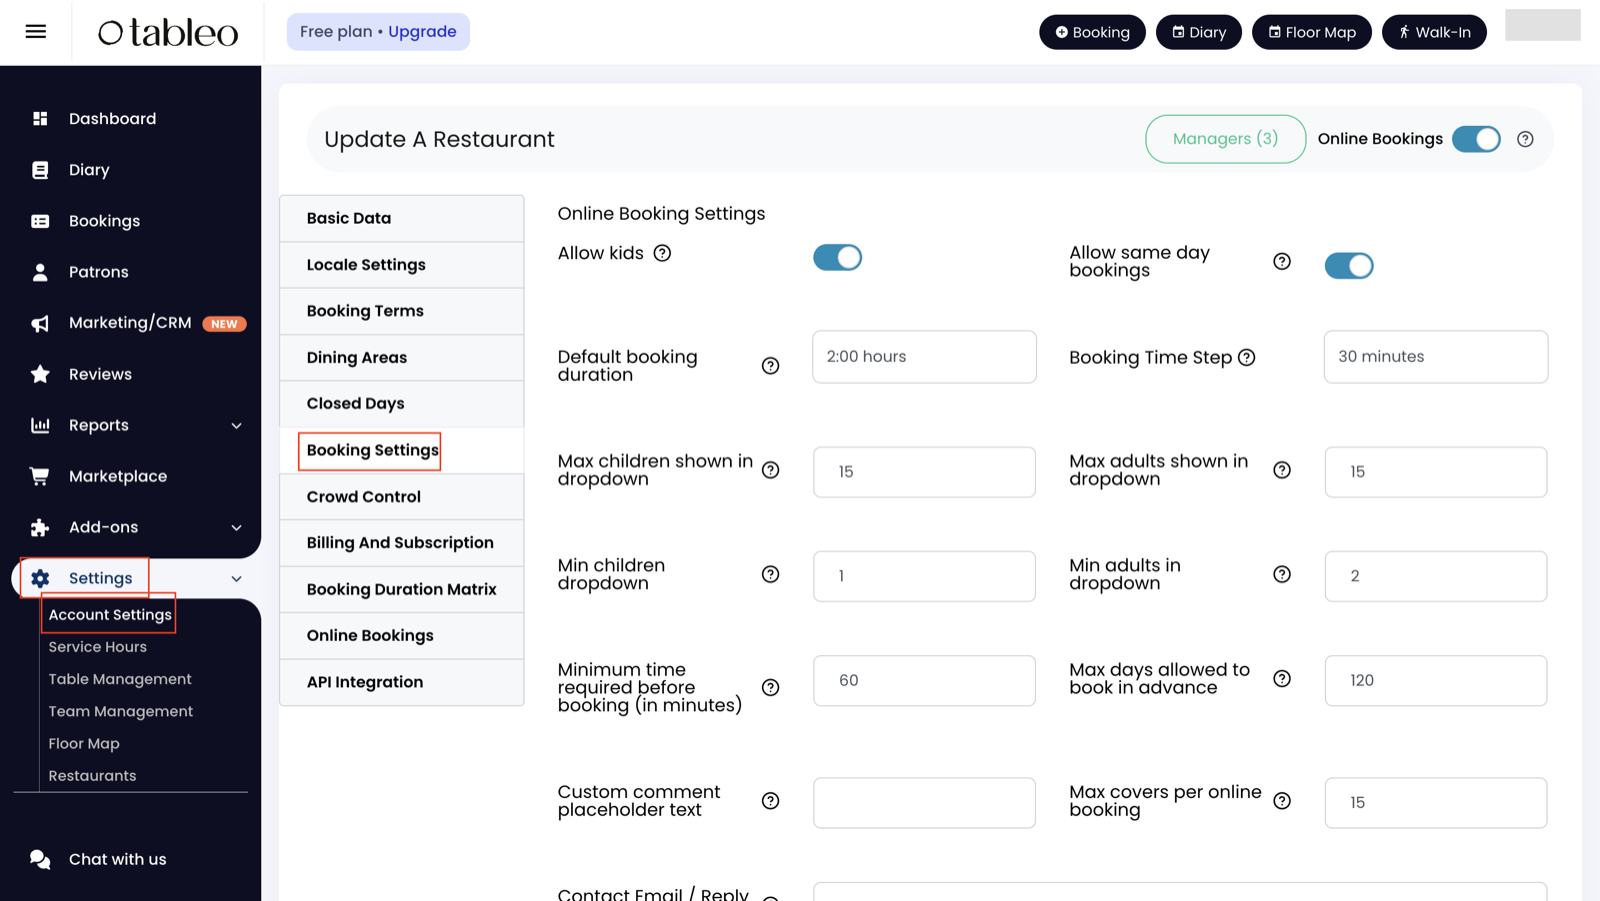Open the Online Bookings tab

coord(402,636)
